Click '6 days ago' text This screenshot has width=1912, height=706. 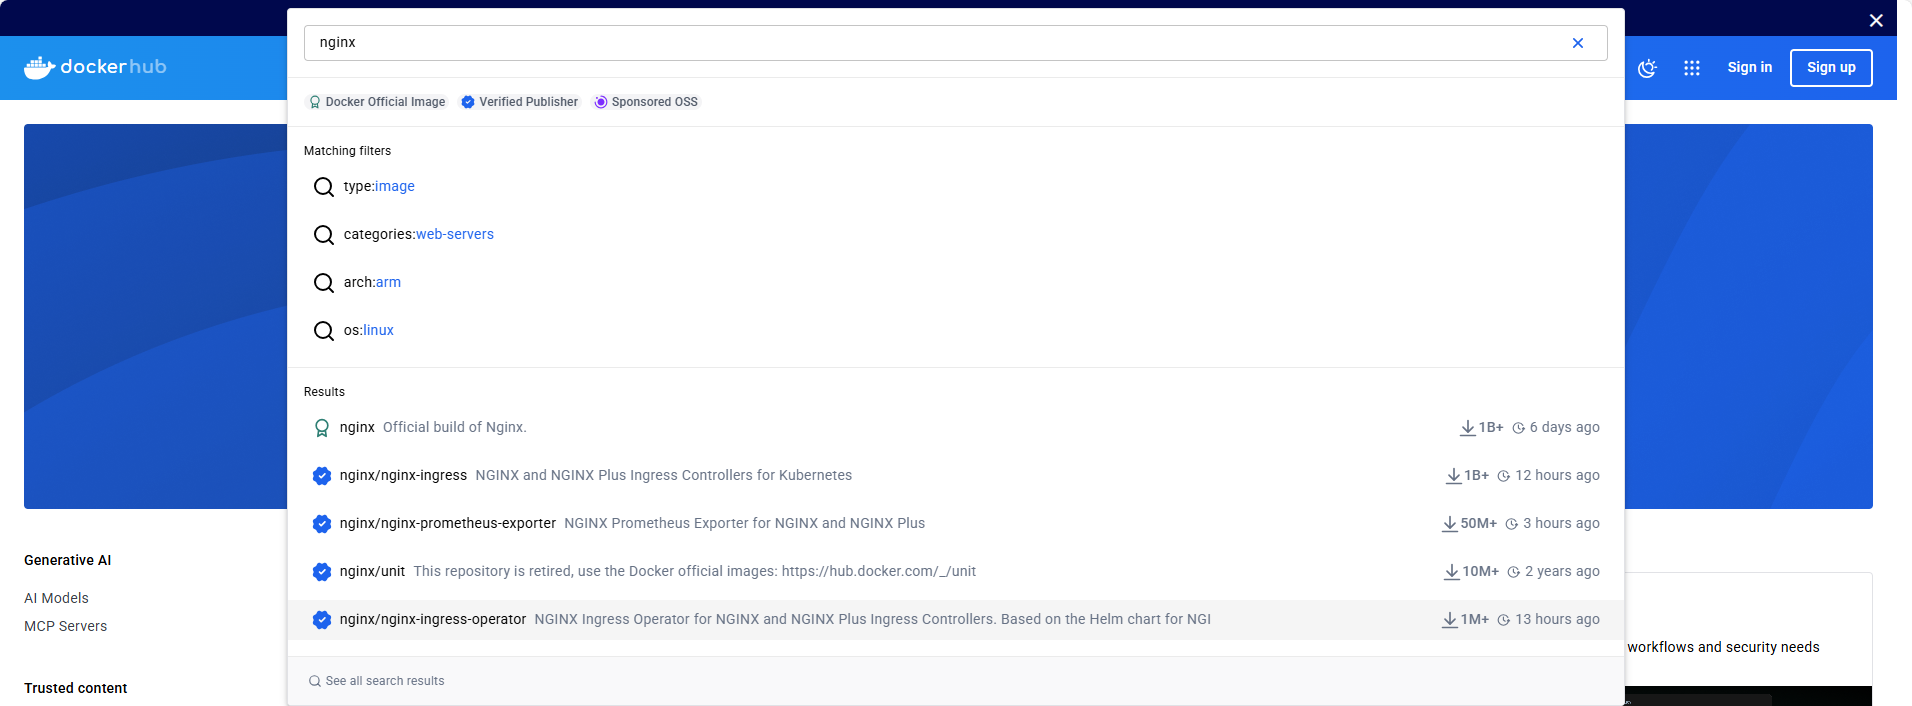click(x=1564, y=427)
